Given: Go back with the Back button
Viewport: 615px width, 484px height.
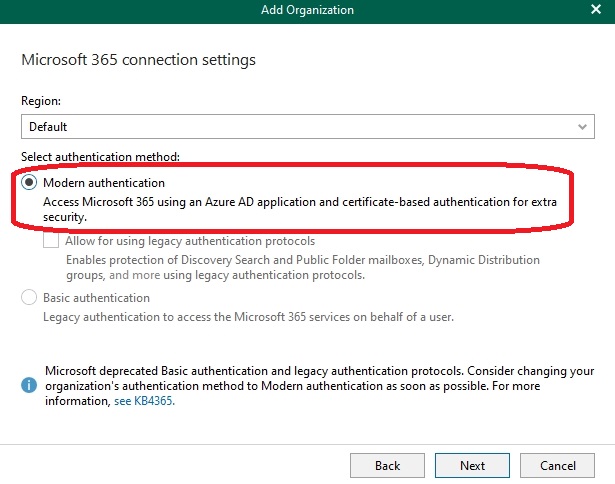Looking at the screenshot, I should [387, 466].
